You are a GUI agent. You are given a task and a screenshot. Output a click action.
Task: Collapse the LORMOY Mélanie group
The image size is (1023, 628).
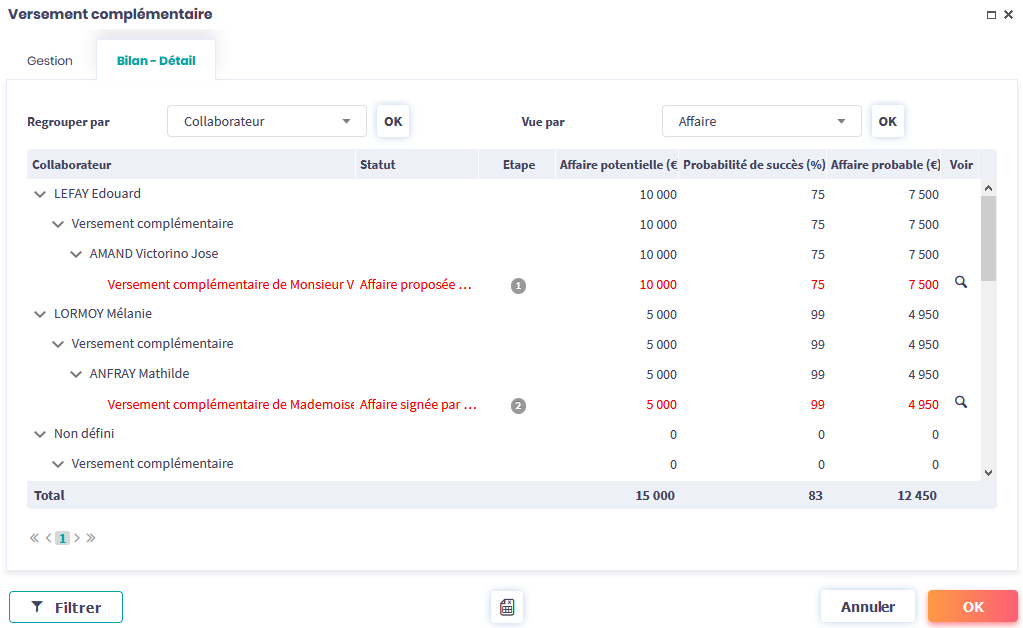(x=40, y=314)
